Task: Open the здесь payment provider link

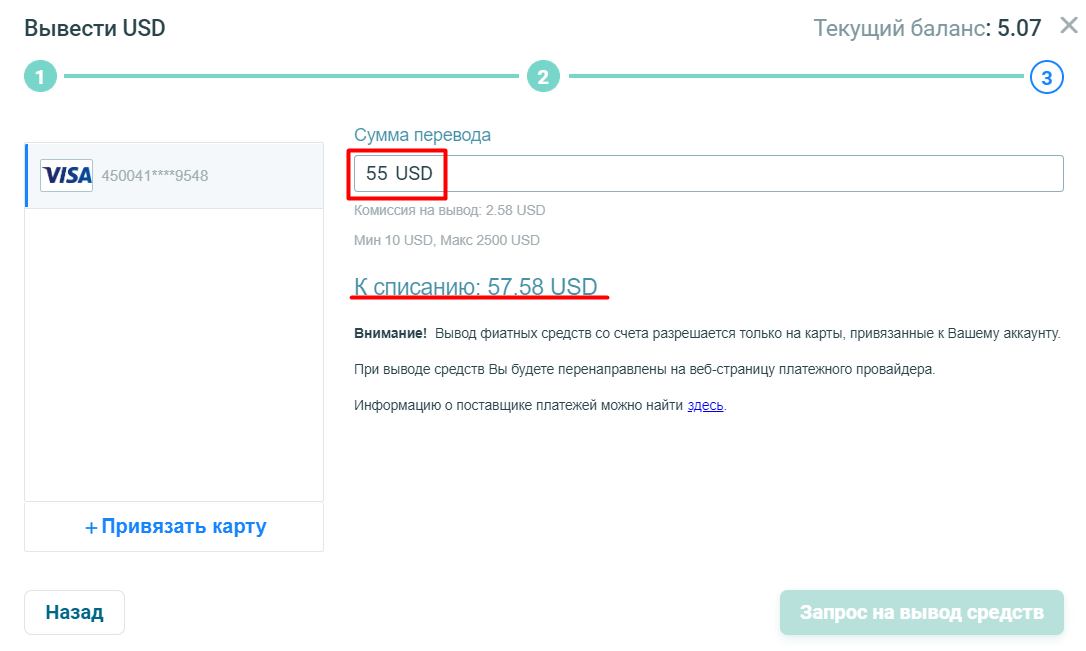Action: pyautogui.click(x=705, y=405)
